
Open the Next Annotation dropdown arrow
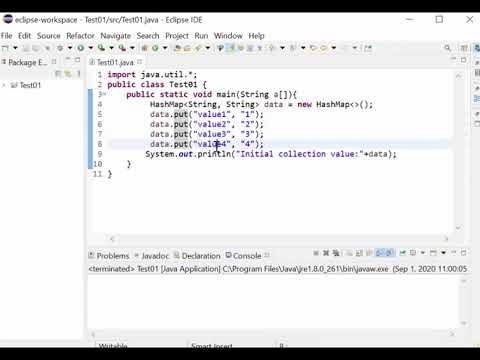tap(282, 48)
